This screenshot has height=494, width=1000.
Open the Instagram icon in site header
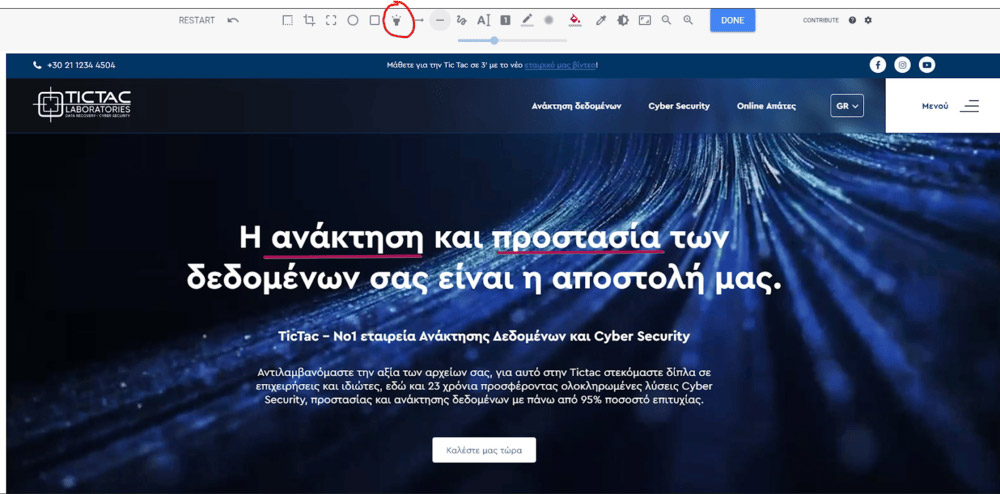point(902,65)
